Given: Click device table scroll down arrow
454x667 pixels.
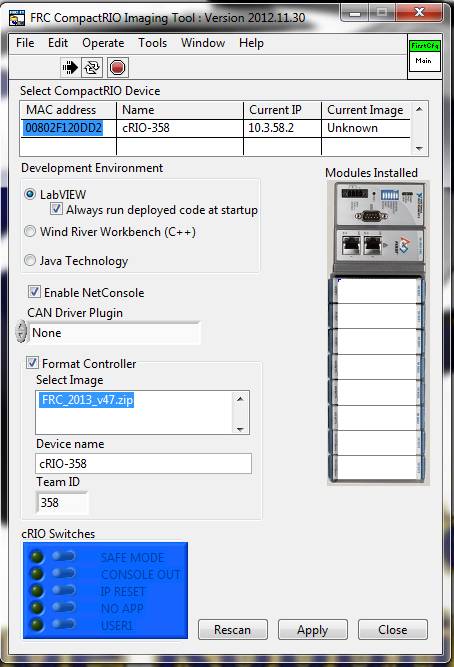Looking at the screenshot, I should [419, 148].
